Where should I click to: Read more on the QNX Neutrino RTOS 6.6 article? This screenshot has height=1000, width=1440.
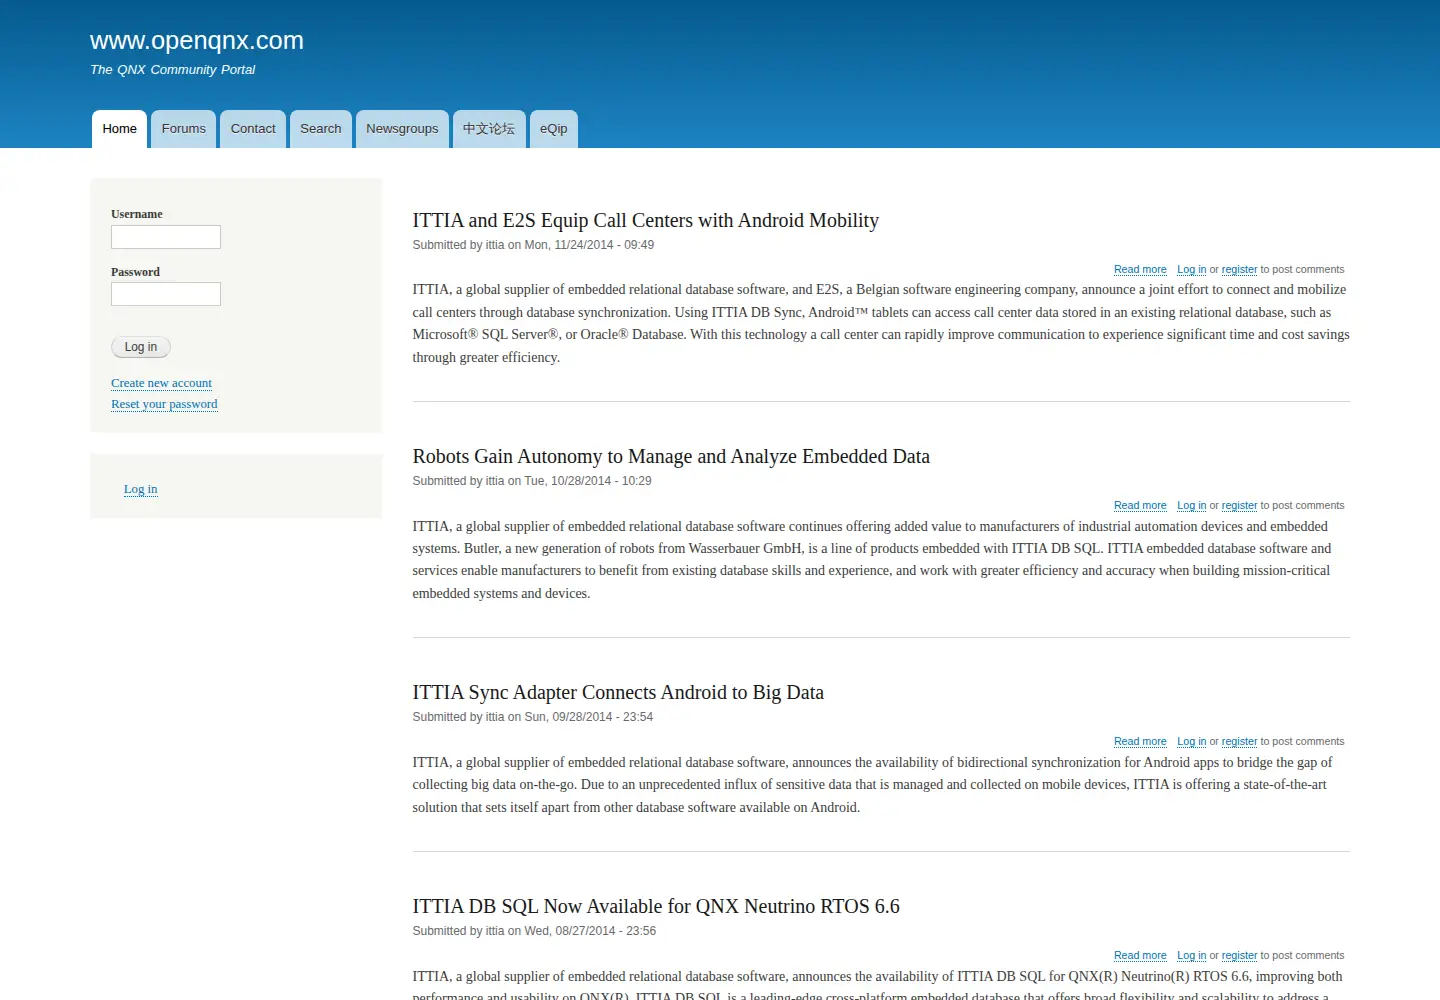[1140, 956]
